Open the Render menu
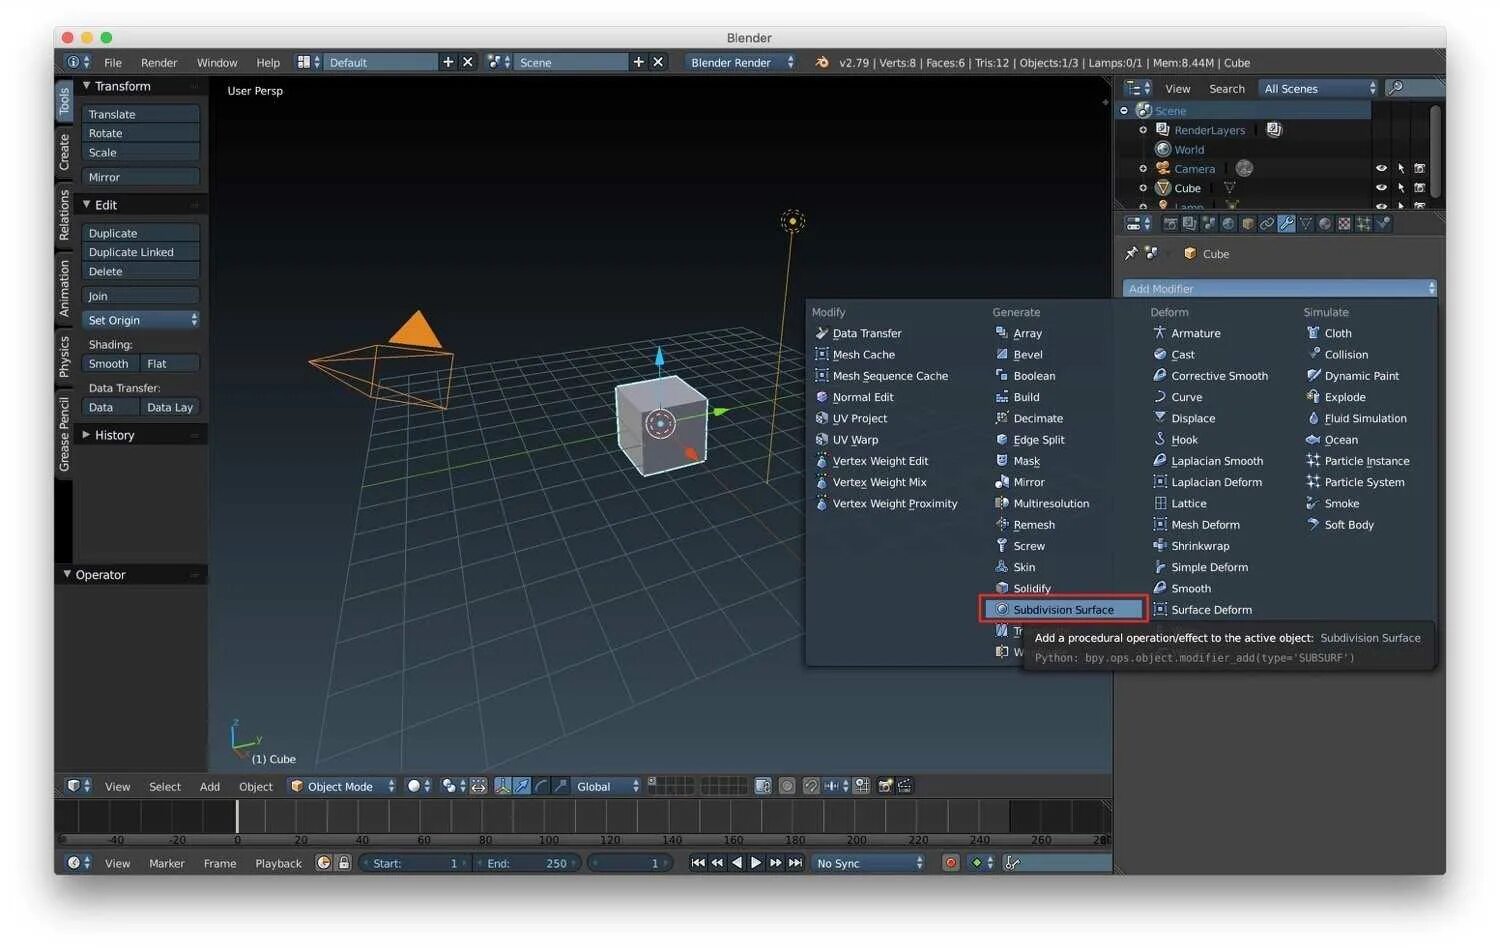 click(159, 62)
